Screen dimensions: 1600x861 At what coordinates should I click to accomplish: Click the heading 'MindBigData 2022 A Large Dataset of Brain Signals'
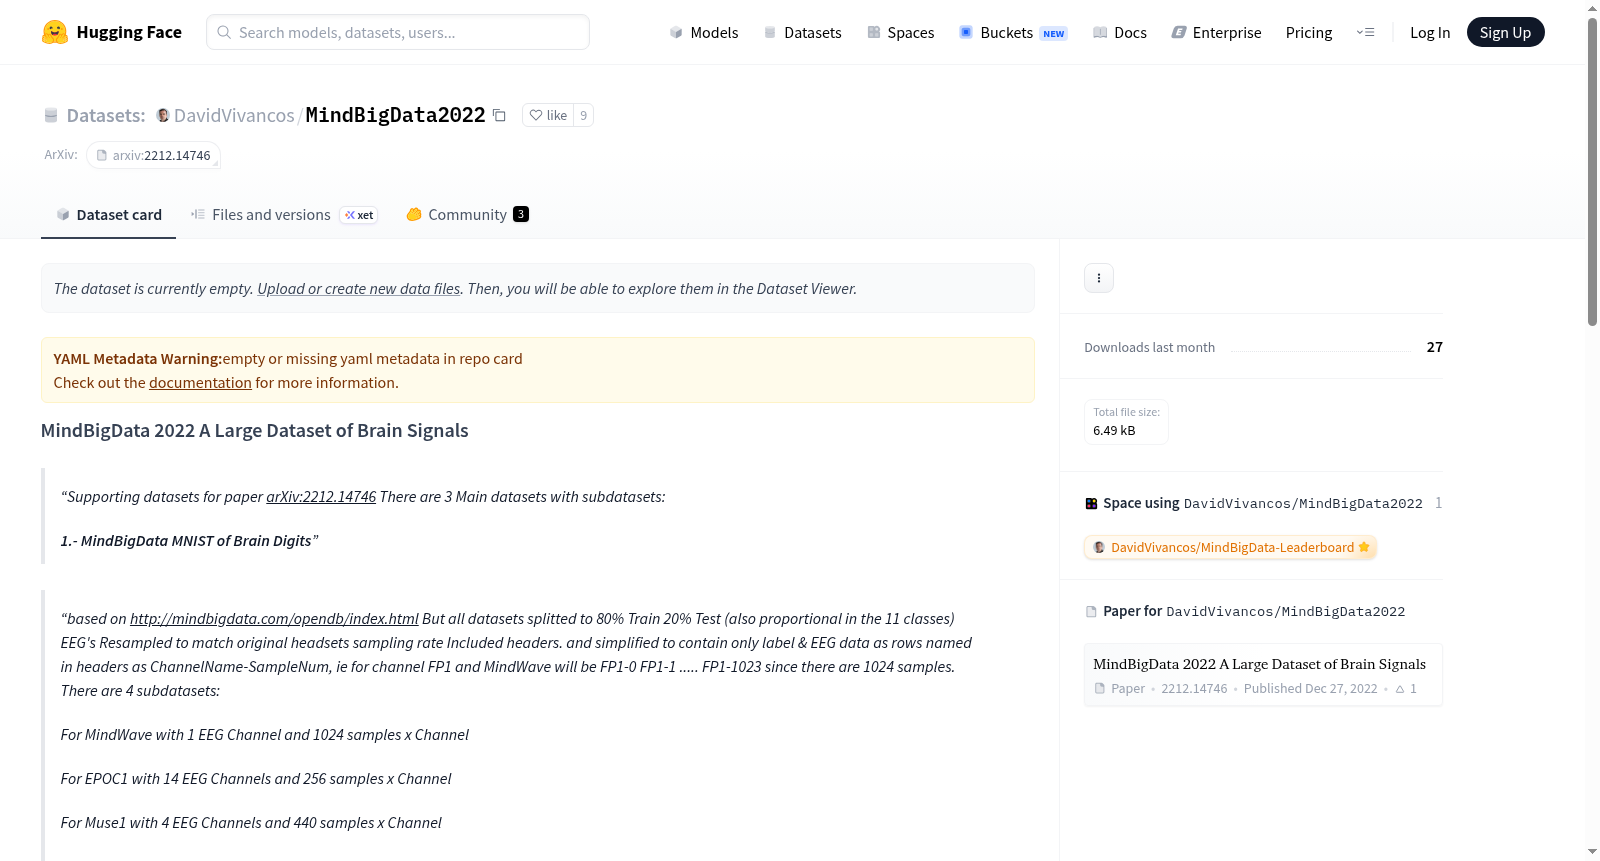(x=255, y=431)
